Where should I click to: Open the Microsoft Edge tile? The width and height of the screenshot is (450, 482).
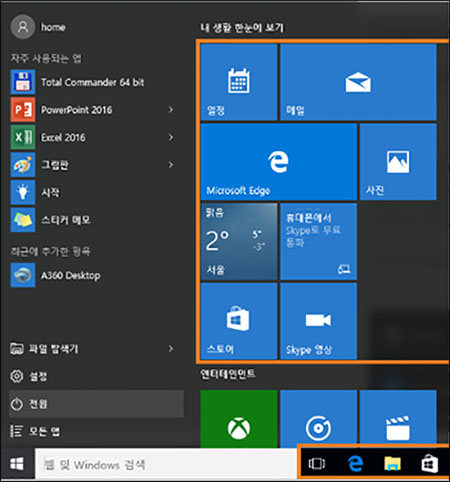click(279, 162)
